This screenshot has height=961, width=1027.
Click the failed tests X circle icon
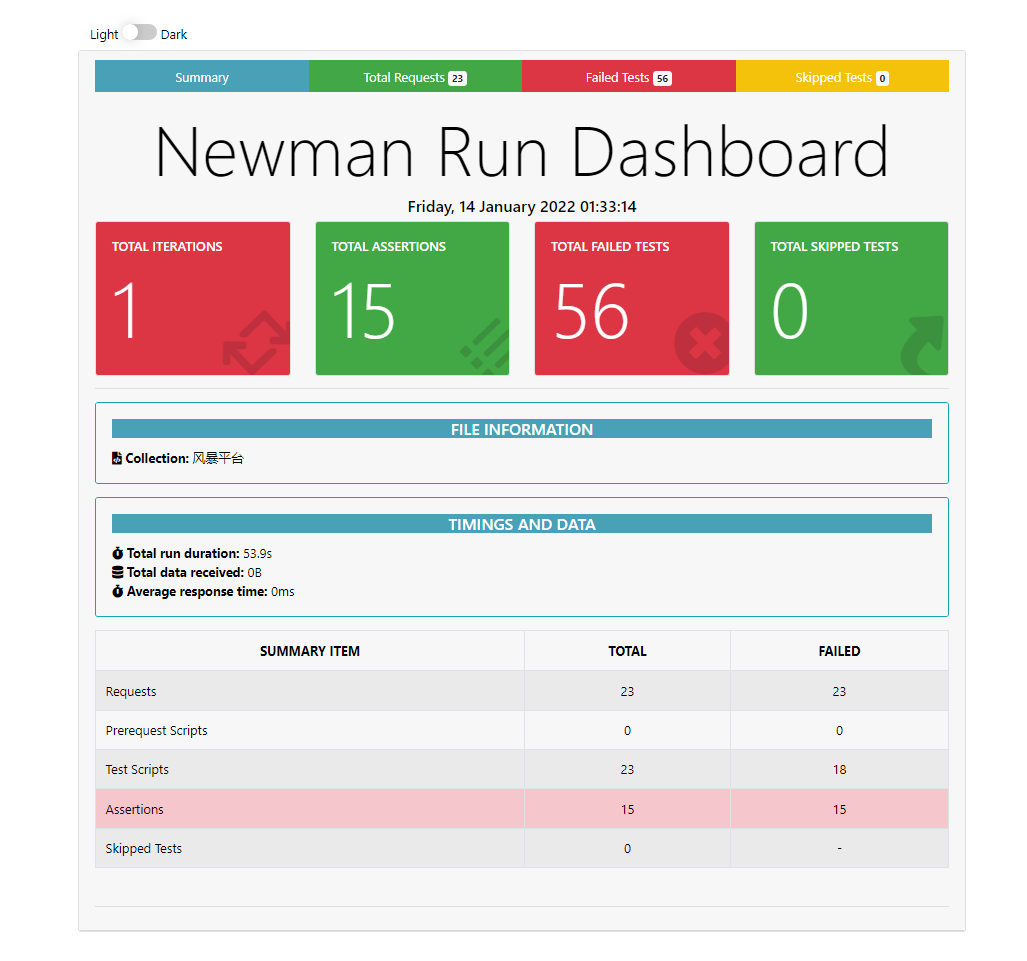point(702,343)
